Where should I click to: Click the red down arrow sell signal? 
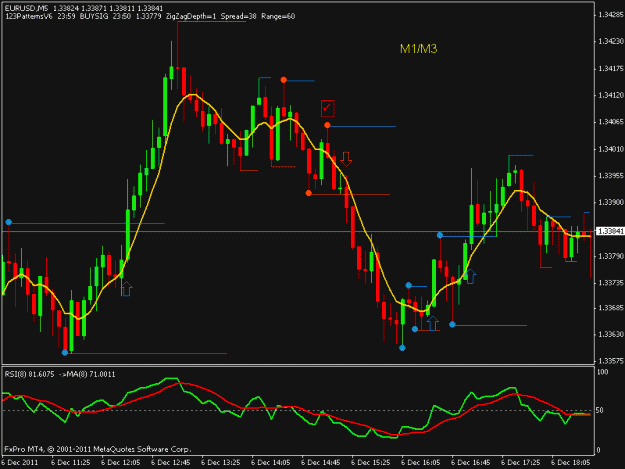pyautogui.click(x=346, y=159)
